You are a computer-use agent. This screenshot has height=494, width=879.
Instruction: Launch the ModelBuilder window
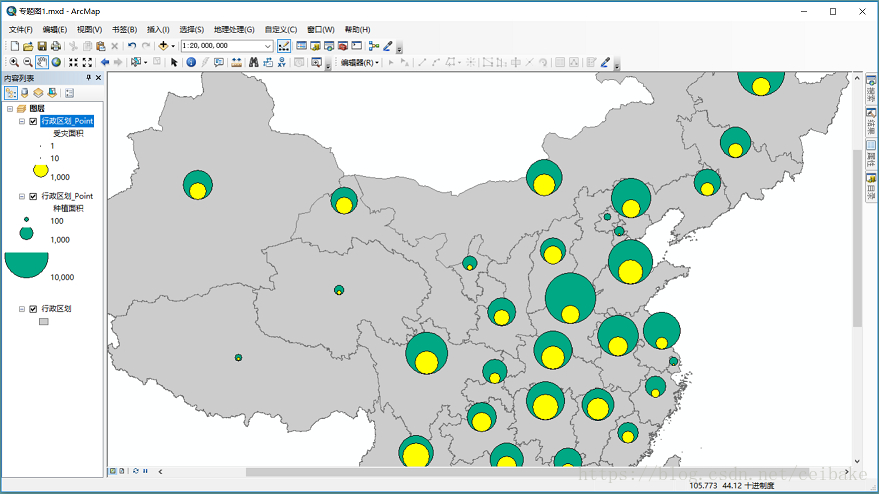374,46
